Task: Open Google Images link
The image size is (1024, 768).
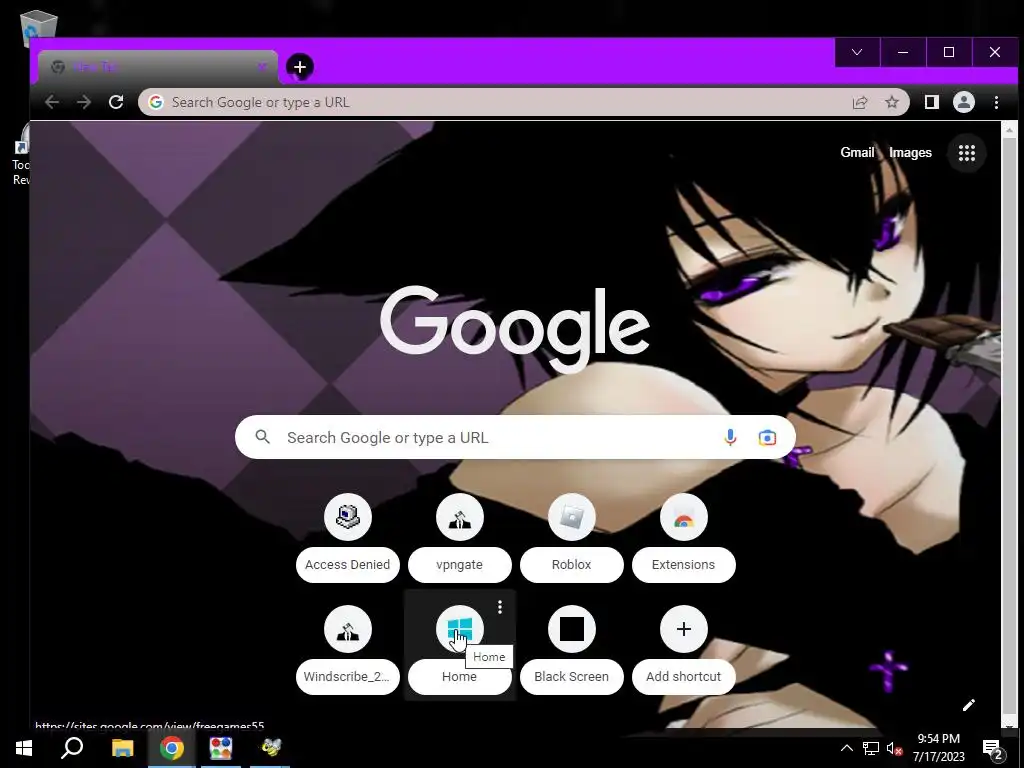Action: [x=910, y=152]
